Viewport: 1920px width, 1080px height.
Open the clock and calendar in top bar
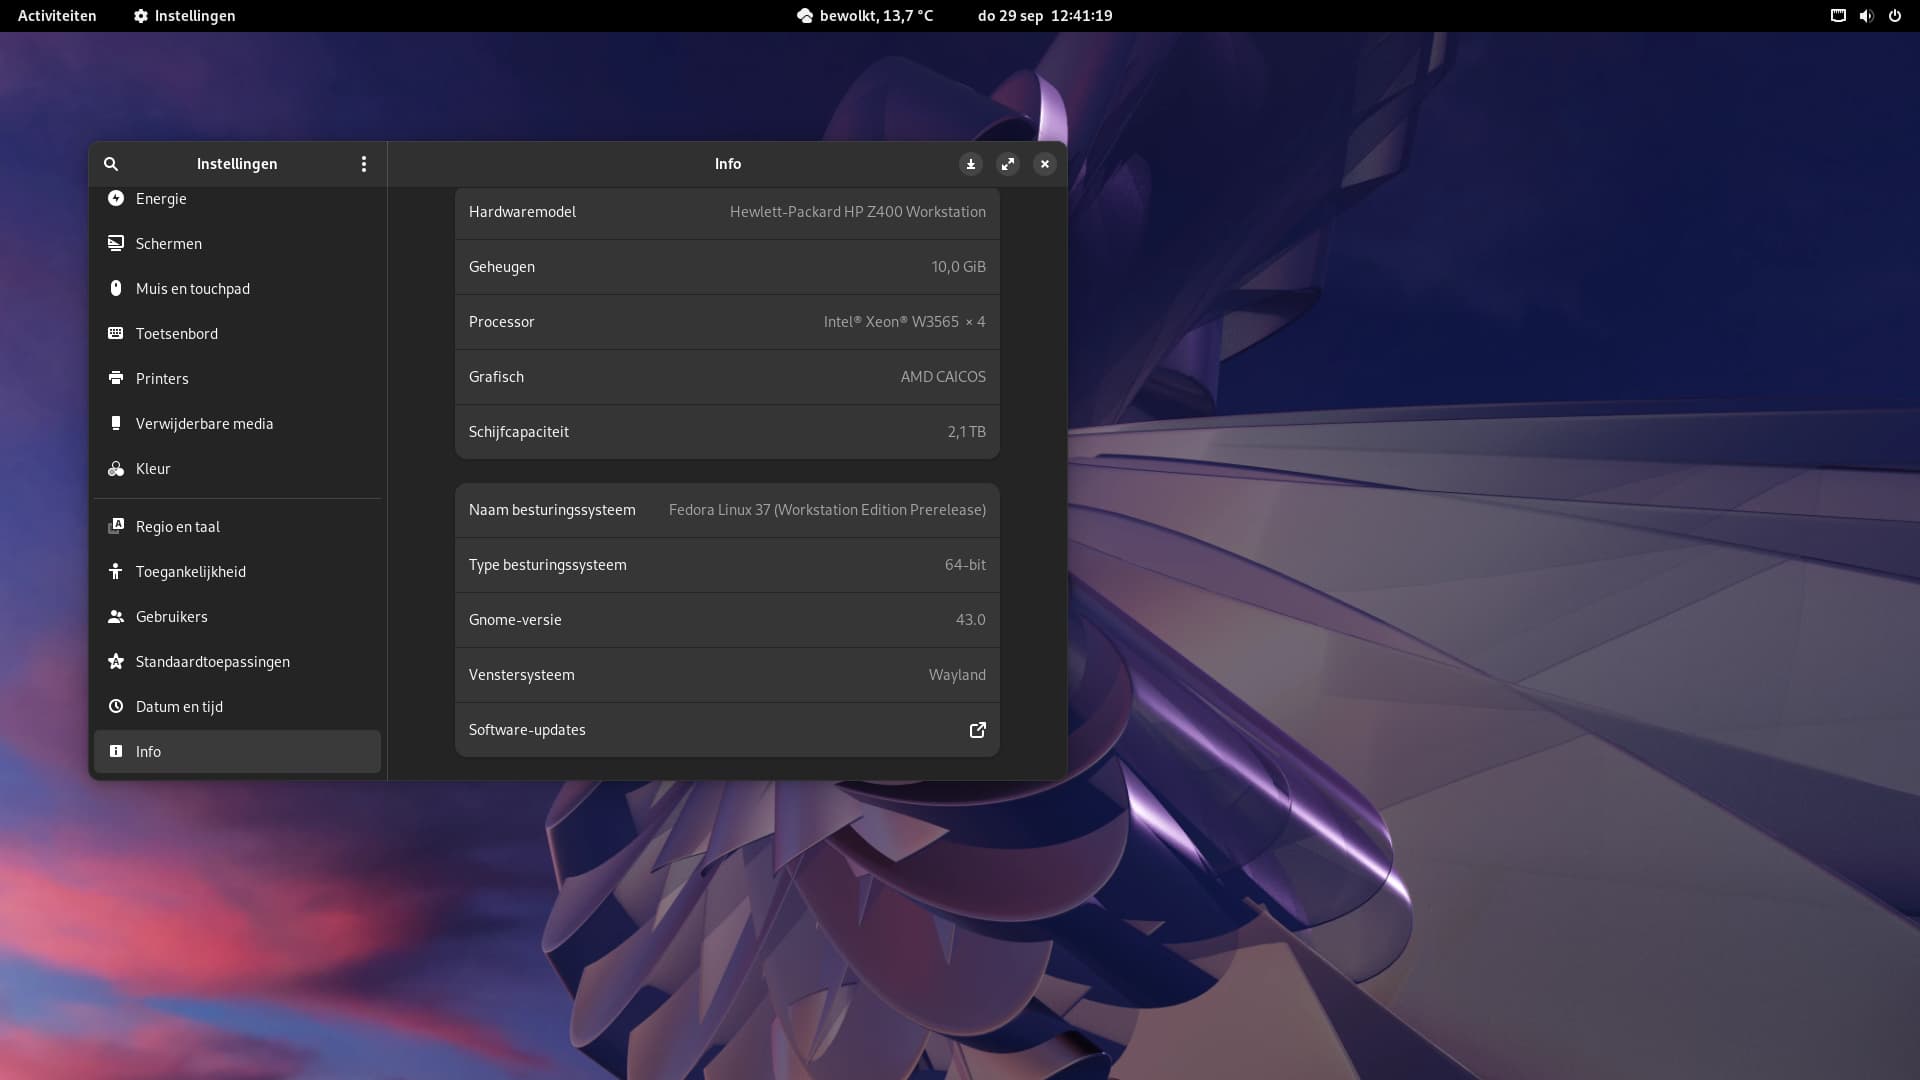pyautogui.click(x=1045, y=16)
